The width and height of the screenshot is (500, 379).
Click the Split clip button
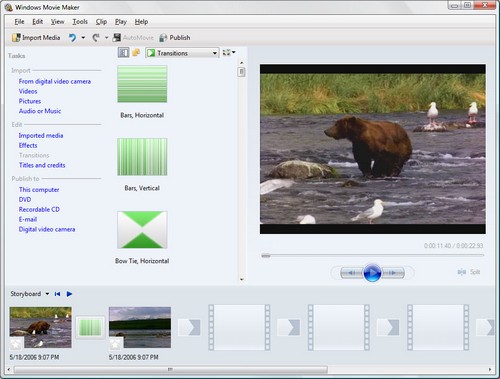[x=469, y=272]
